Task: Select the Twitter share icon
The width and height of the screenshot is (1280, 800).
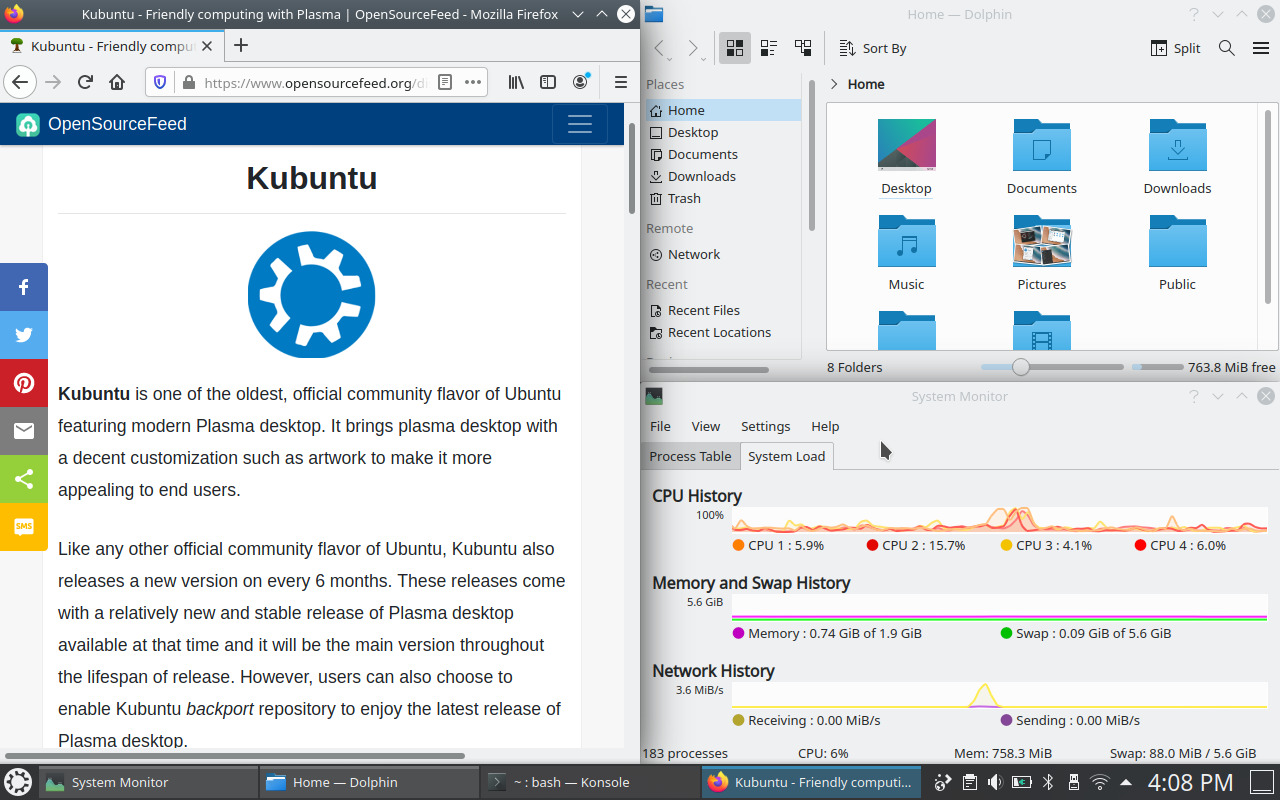Action: pyautogui.click(x=24, y=335)
